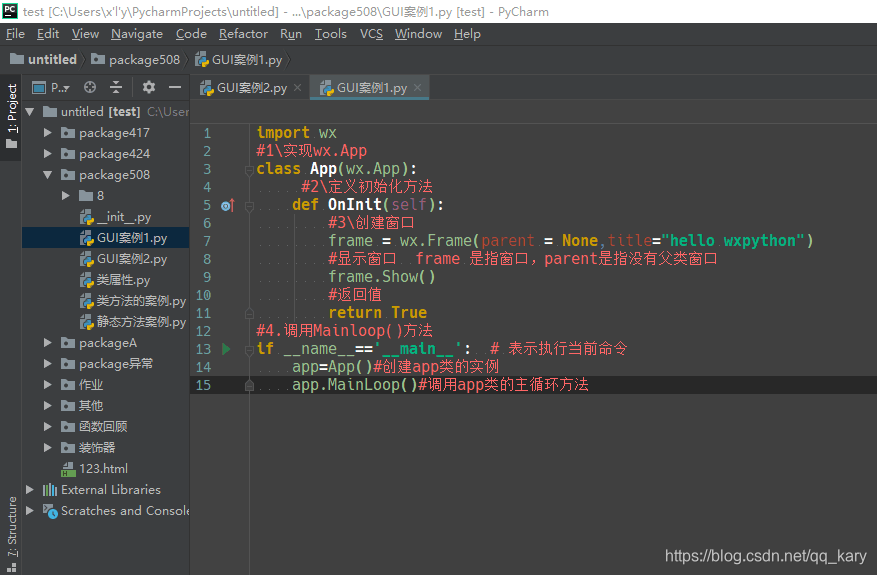This screenshot has width=877, height=575.
Task: Click the packageA folder icon
Action: (68, 343)
